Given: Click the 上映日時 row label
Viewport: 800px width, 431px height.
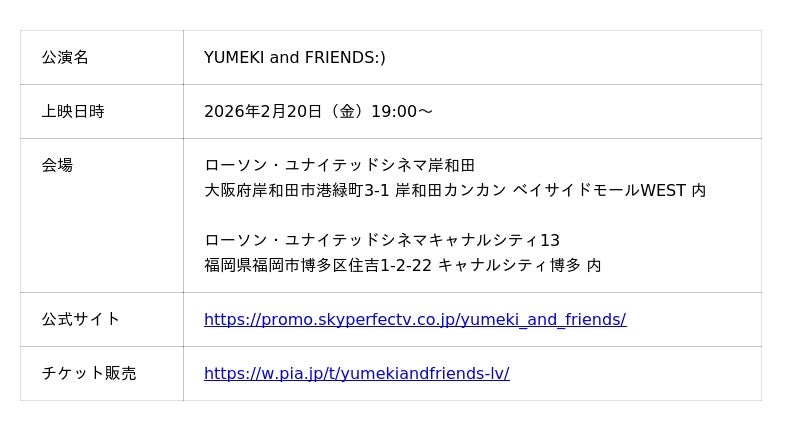Looking at the screenshot, I should point(73,112).
